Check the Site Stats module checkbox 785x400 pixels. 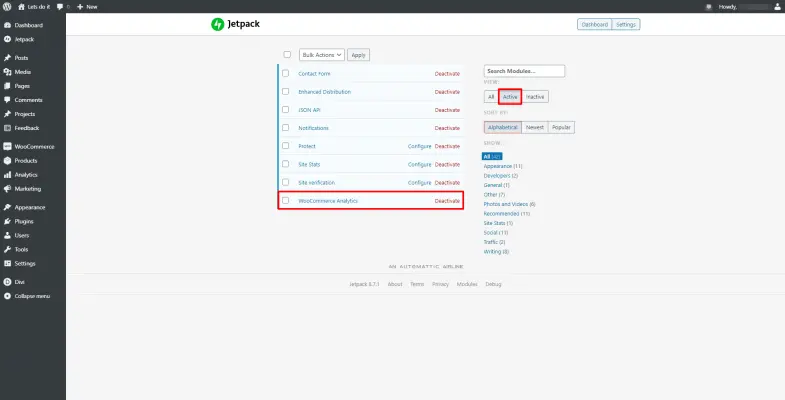tap(285, 164)
